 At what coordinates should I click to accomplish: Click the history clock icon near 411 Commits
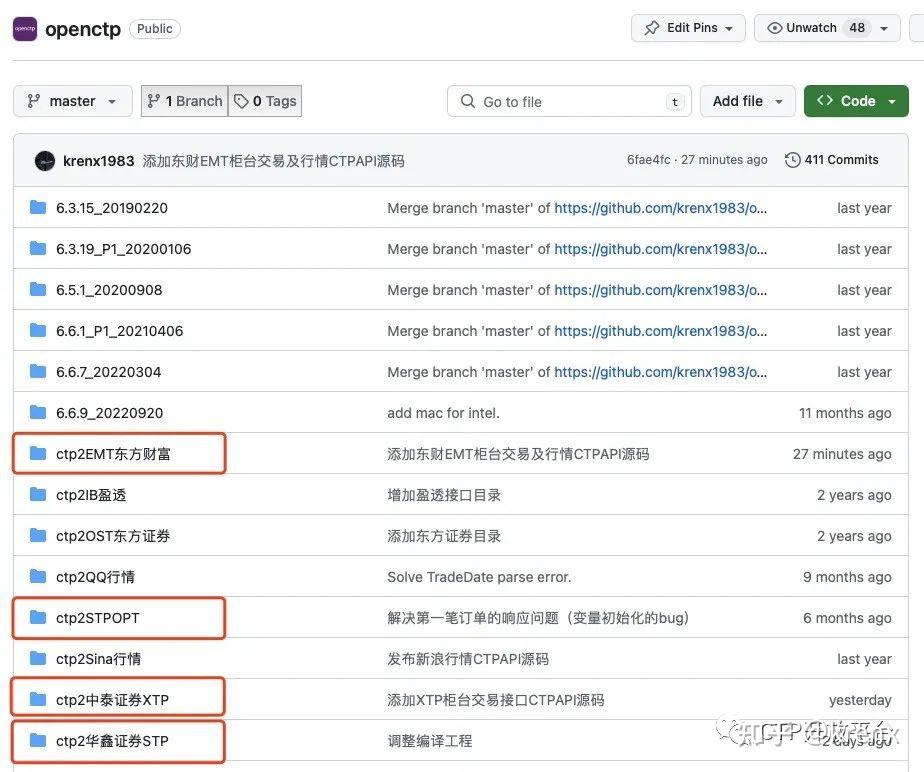pyautogui.click(x=790, y=159)
